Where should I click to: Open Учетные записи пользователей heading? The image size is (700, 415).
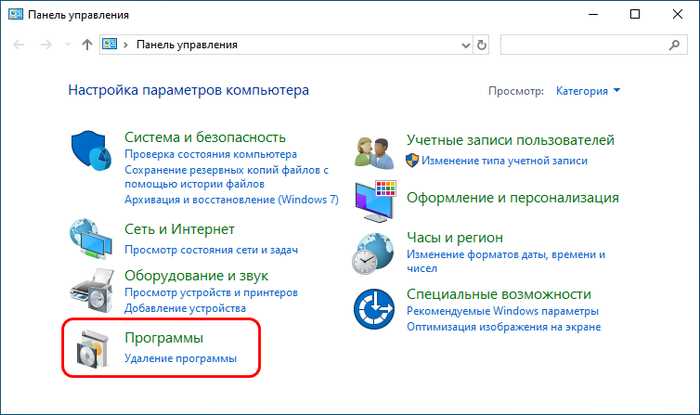[x=510, y=140]
